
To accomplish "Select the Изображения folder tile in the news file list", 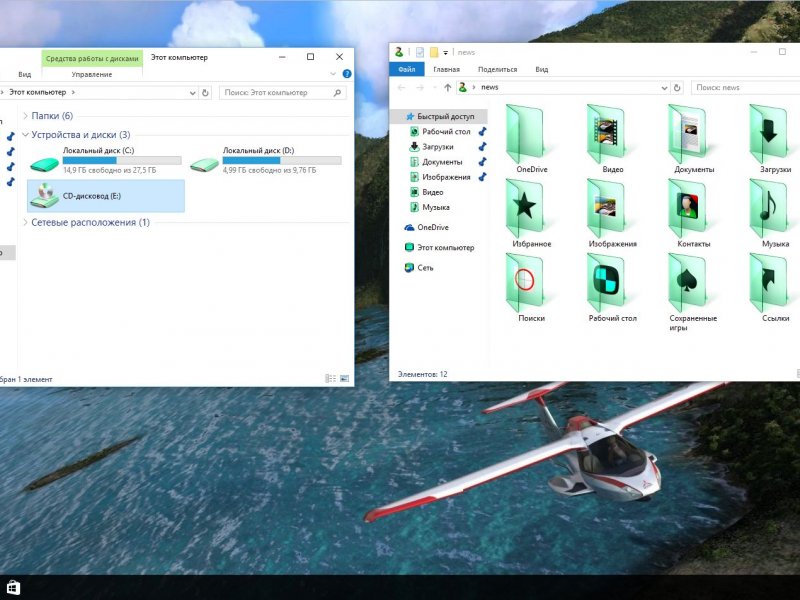I will 612,213.
